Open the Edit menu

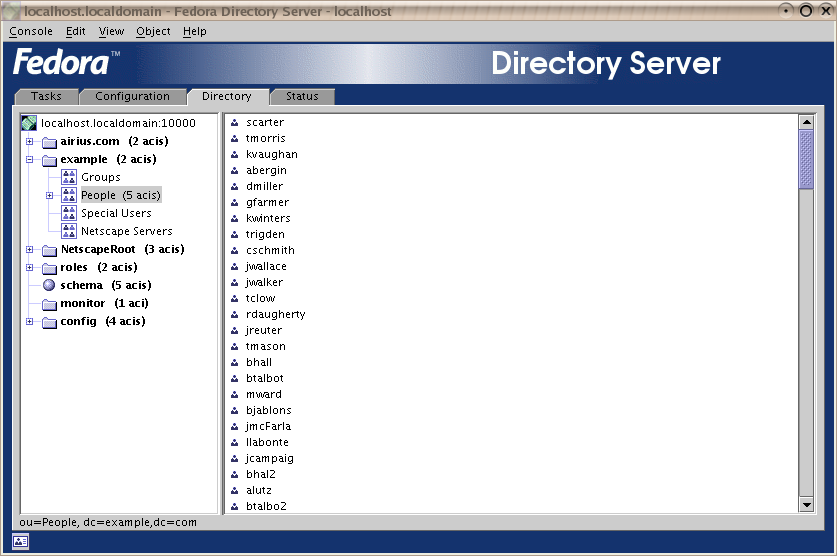point(75,31)
